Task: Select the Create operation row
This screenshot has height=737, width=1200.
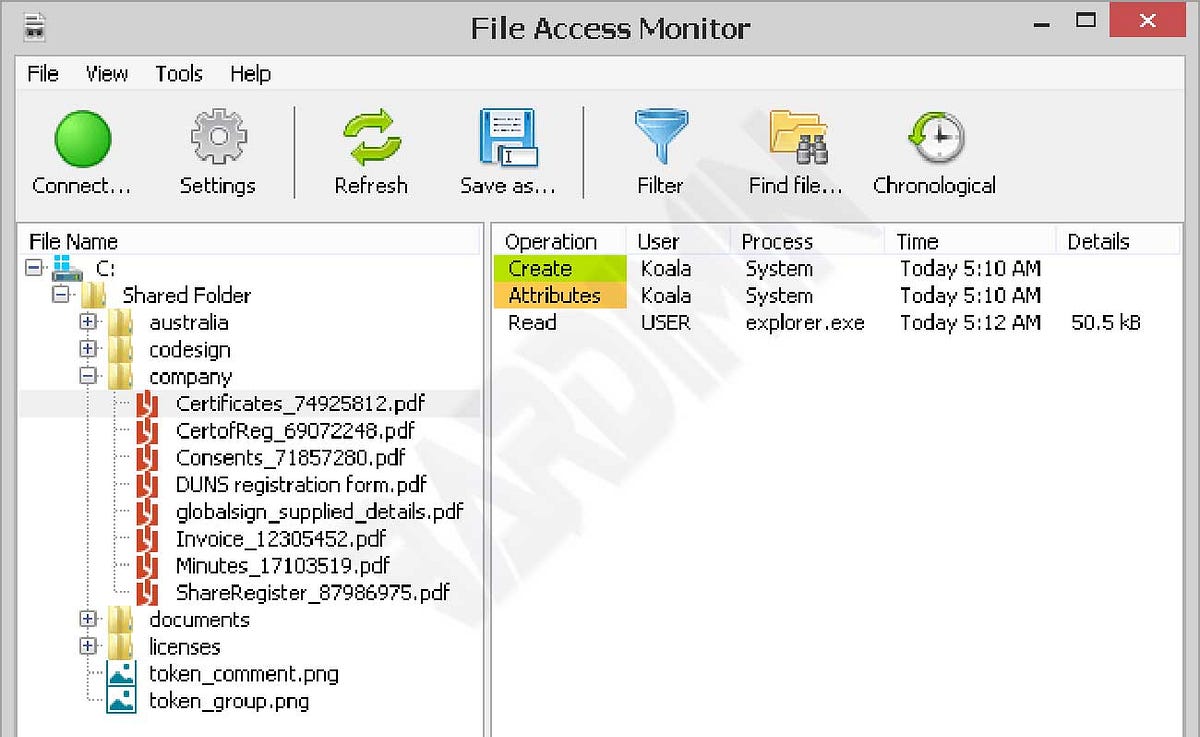Action: [x=541, y=268]
